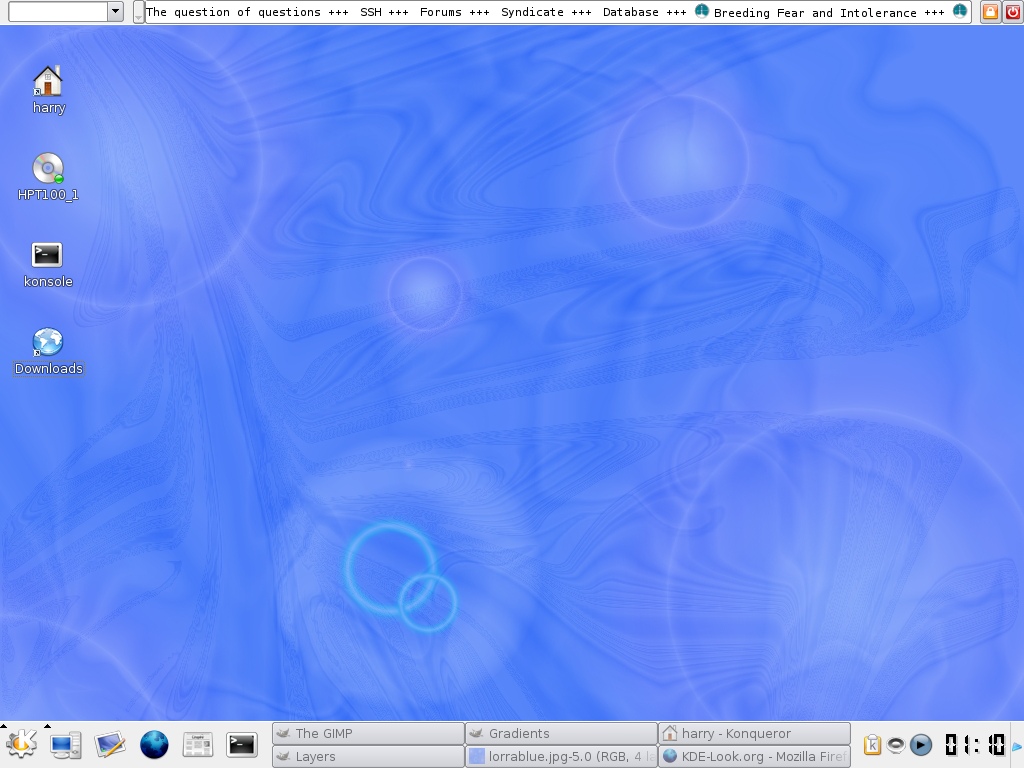Click the Syndicate ticker headline
The width and height of the screenshot is (1024, 768).
point(532,12)
